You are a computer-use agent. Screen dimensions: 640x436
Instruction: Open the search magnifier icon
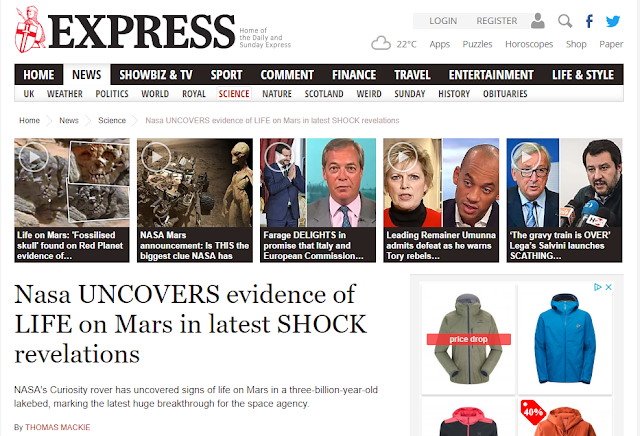pyautogui.click(x=565, y=21)
